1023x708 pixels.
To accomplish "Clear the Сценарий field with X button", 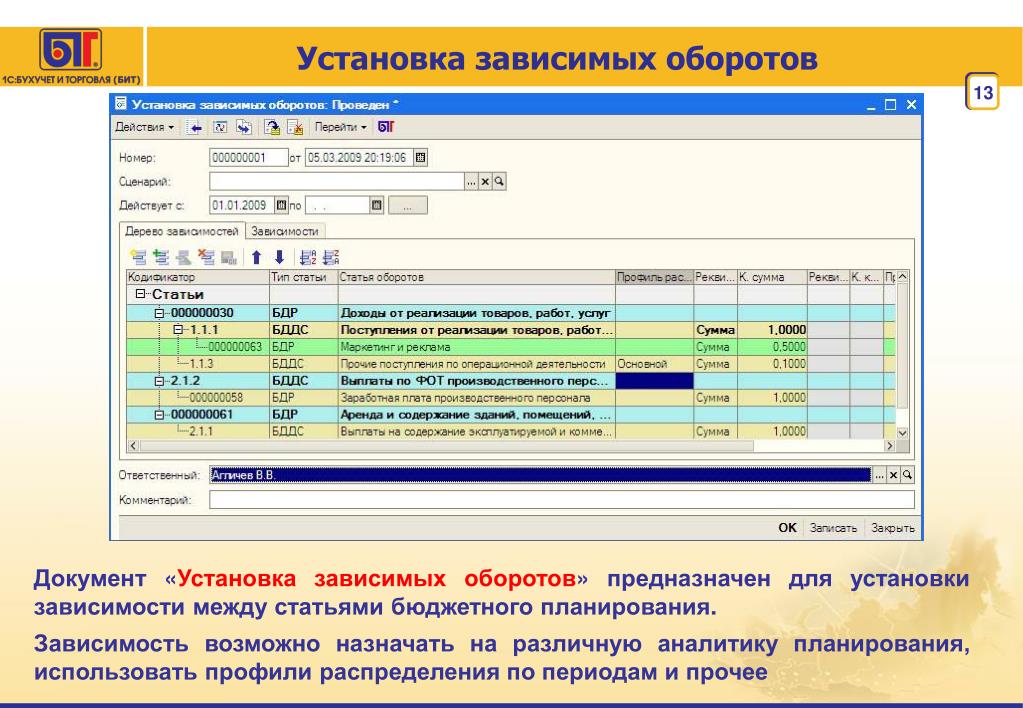I will pos(485,181).
